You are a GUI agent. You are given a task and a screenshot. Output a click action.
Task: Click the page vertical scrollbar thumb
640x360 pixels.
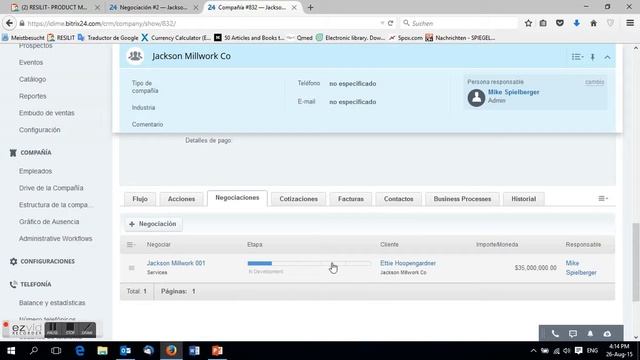point(636,261)
